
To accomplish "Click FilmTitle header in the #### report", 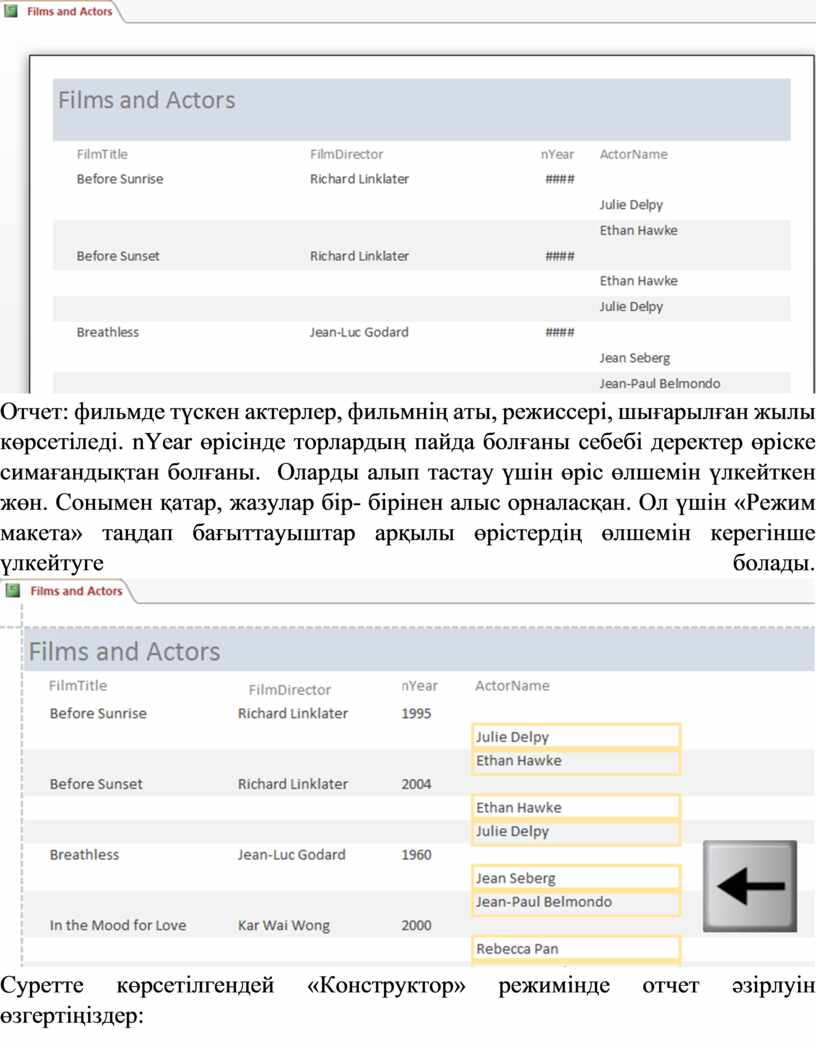I will pos(102,154).
